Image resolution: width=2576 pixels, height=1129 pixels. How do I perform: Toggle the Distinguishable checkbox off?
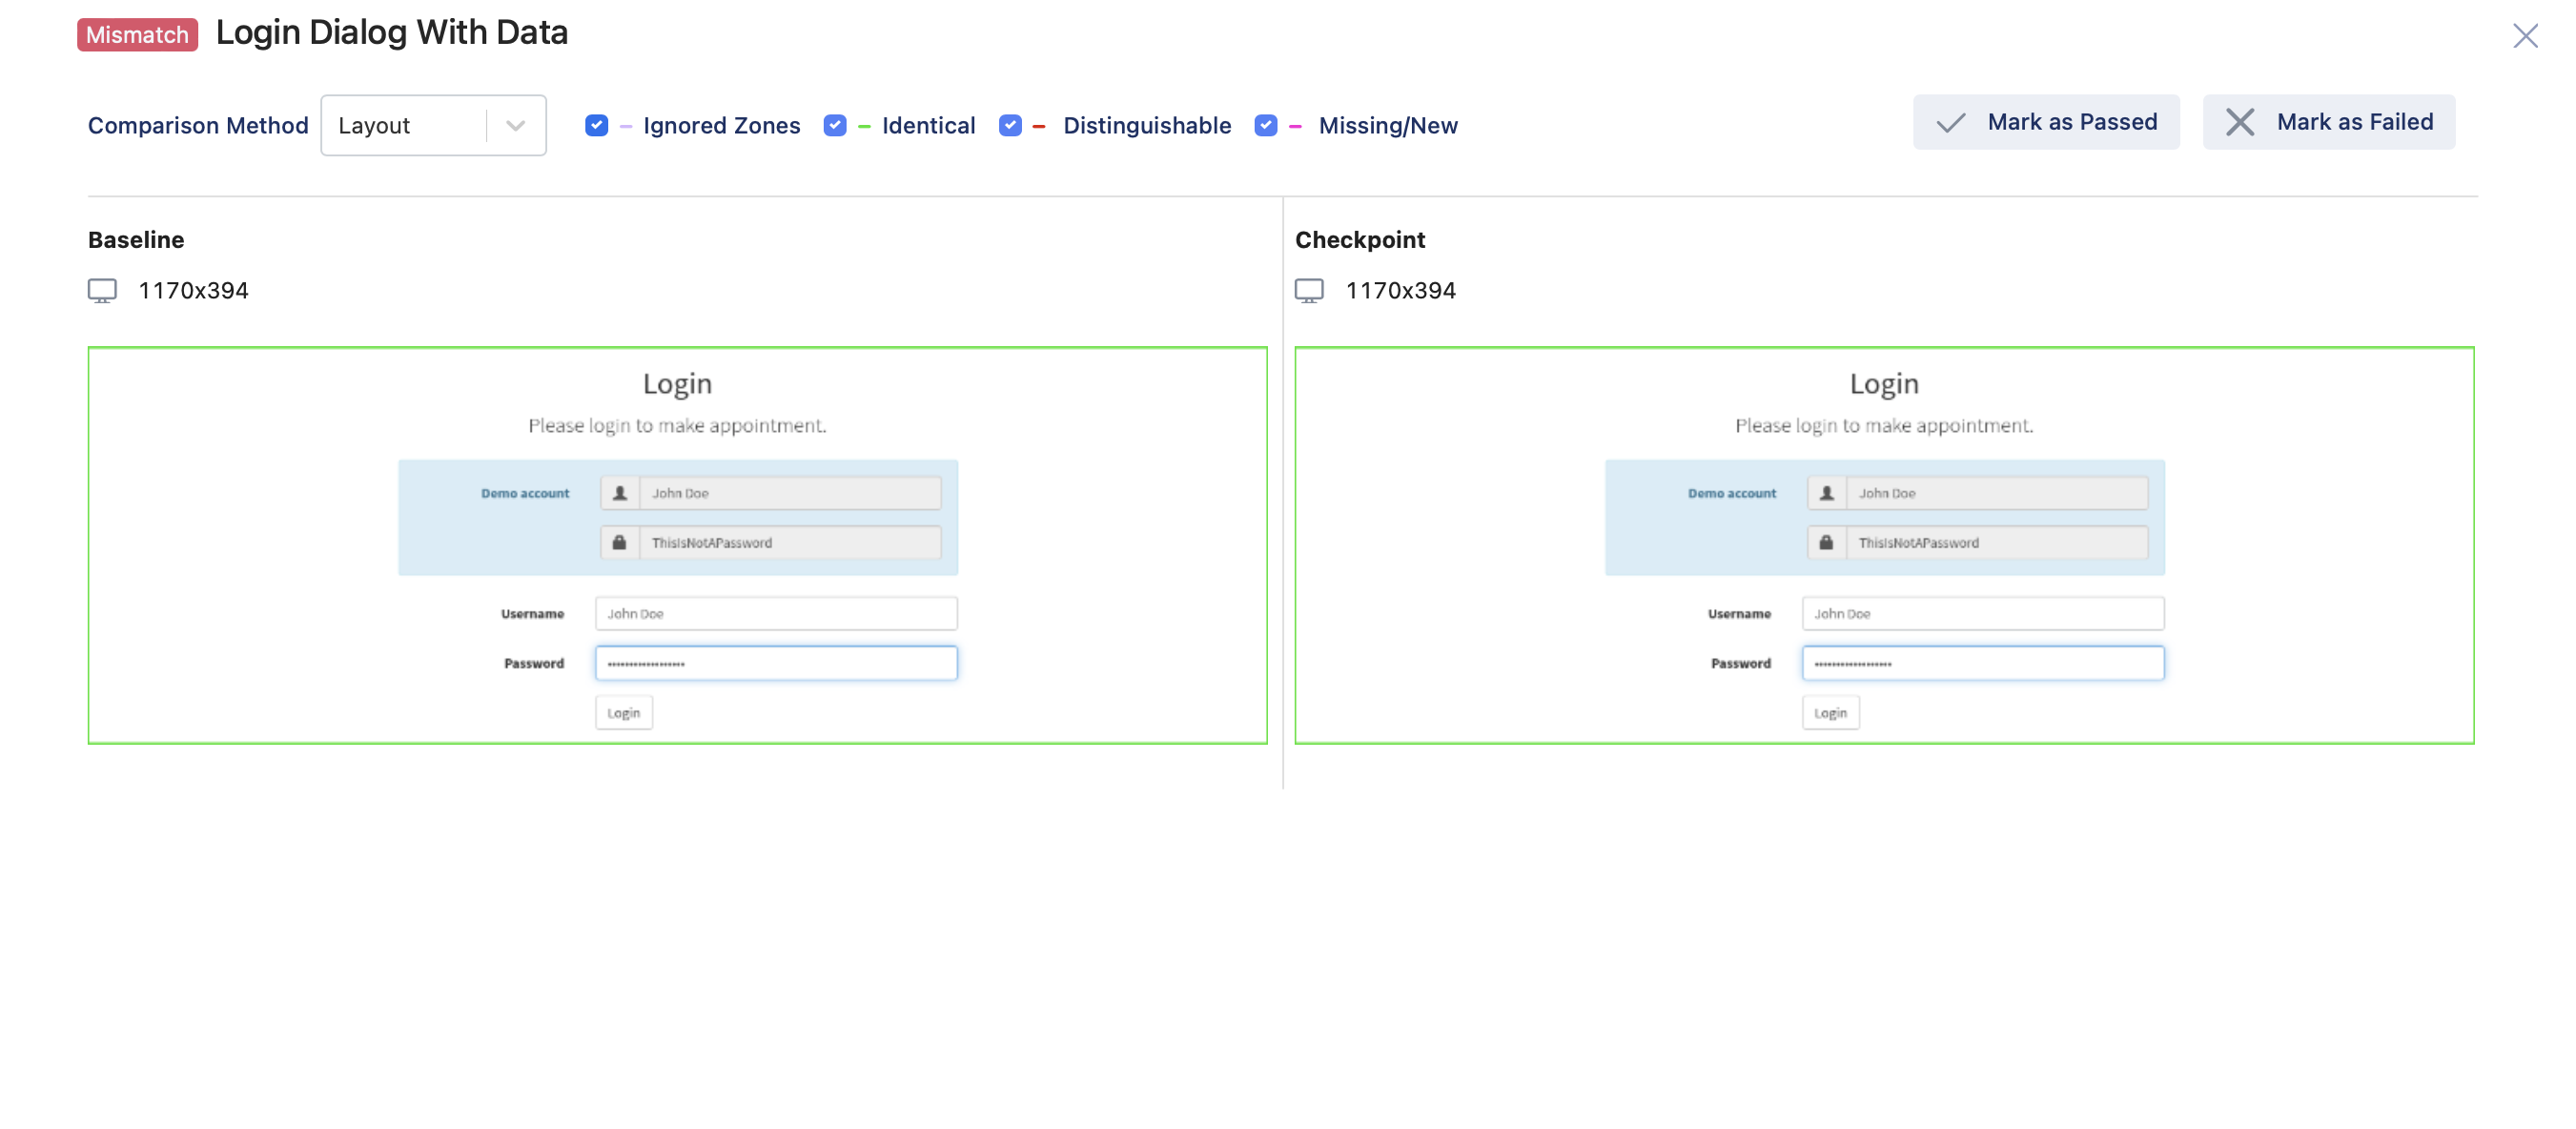click(x=1009, y=122)
